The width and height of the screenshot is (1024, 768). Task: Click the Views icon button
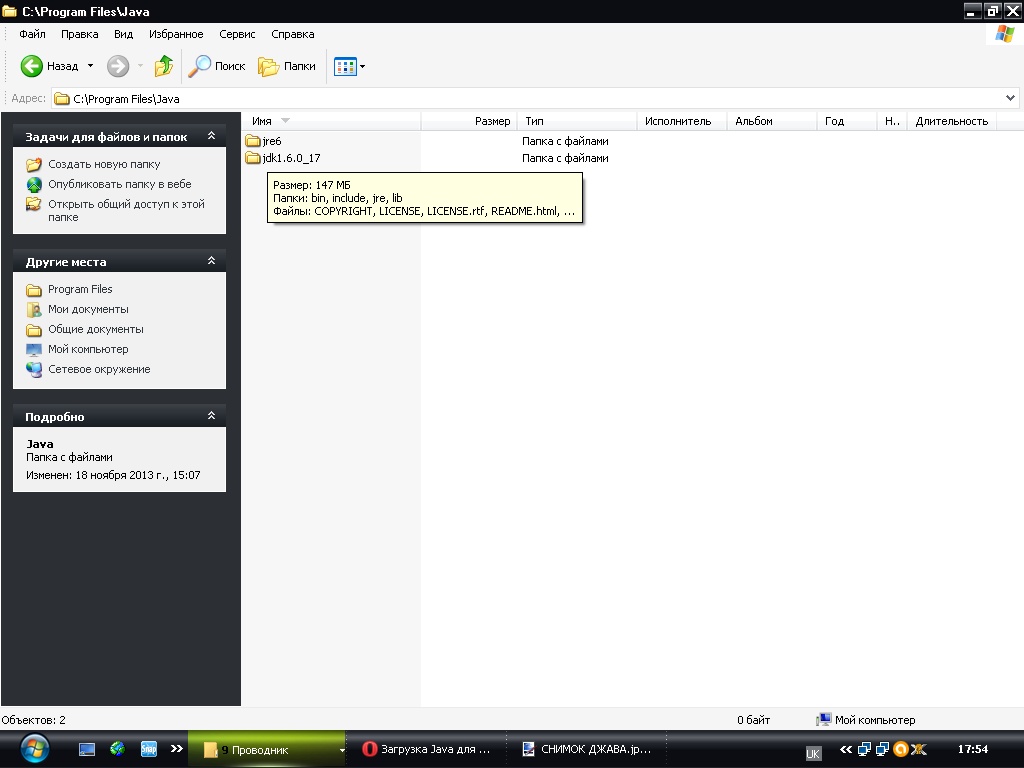click(345, 66)
